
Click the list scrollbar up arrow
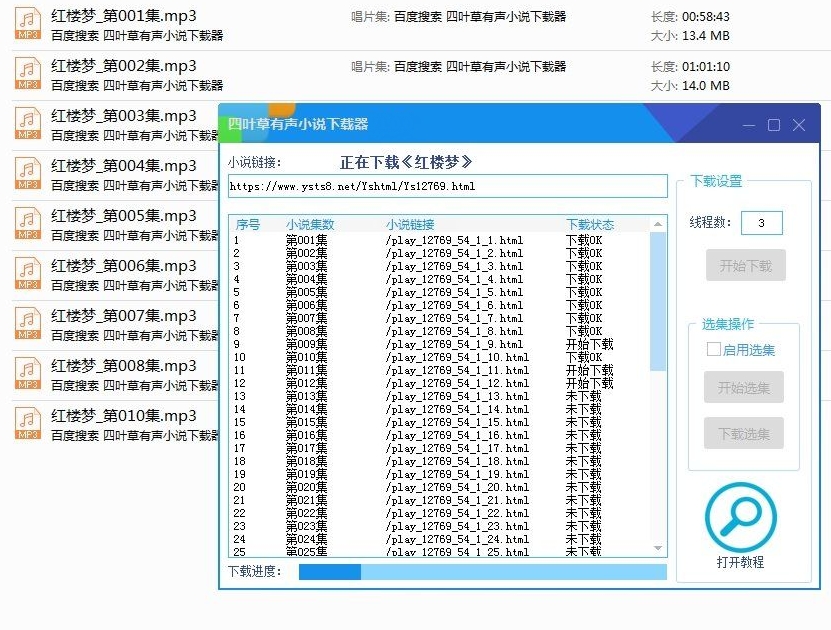coord(658,224)
